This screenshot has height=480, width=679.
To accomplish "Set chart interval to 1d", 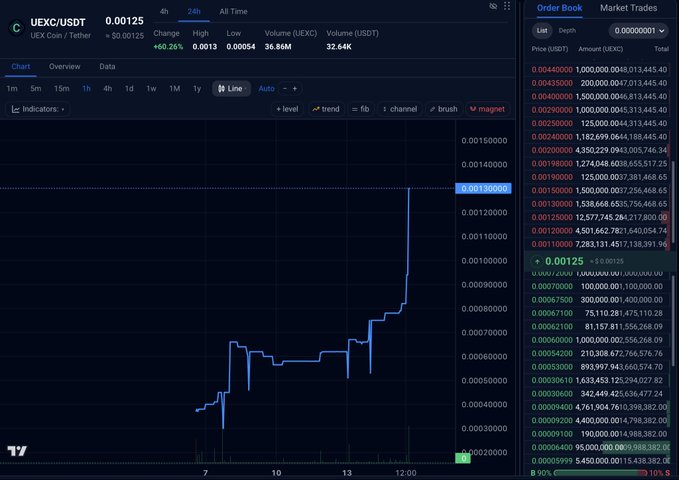I will click(129, 88).
